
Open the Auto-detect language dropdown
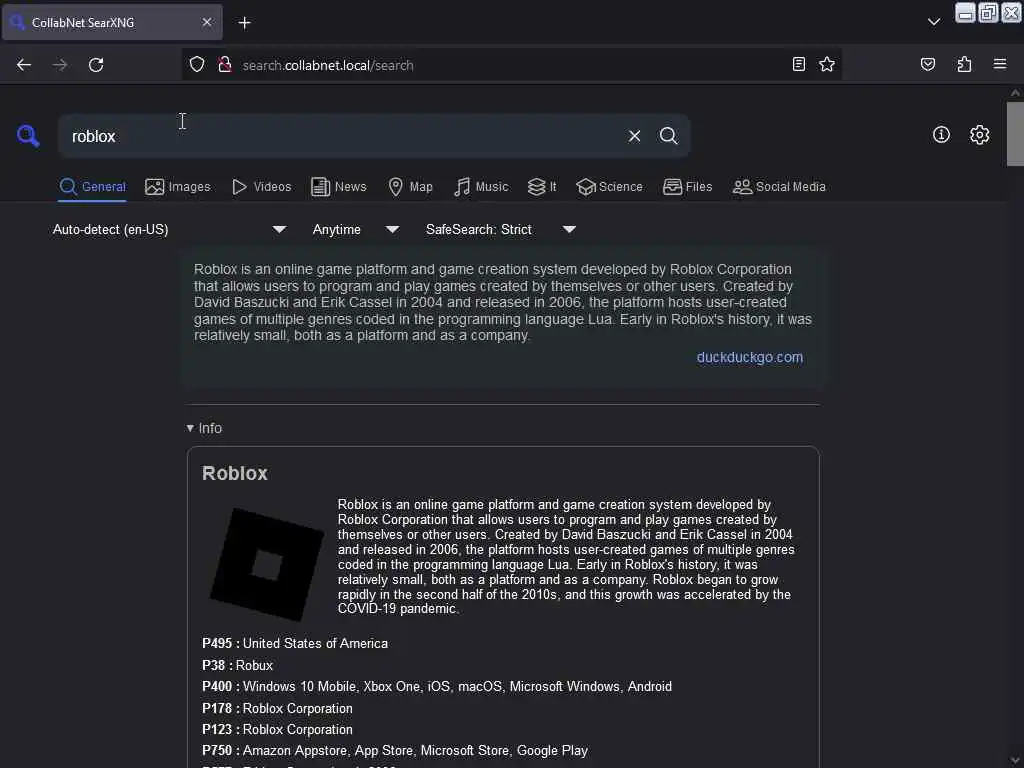(x=169, y=229)
